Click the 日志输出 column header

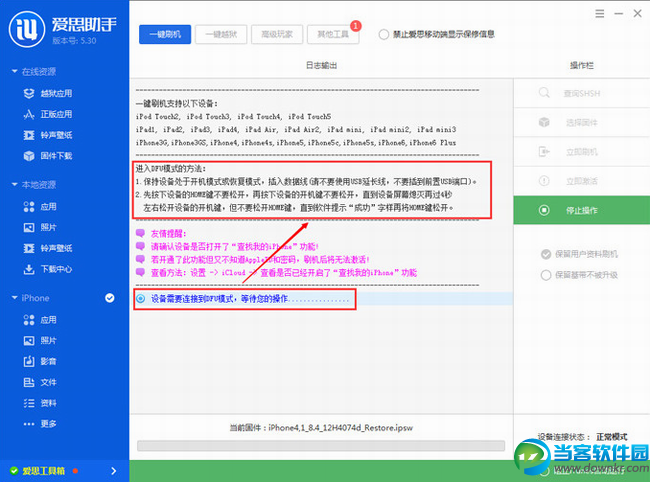pos(321,65)
